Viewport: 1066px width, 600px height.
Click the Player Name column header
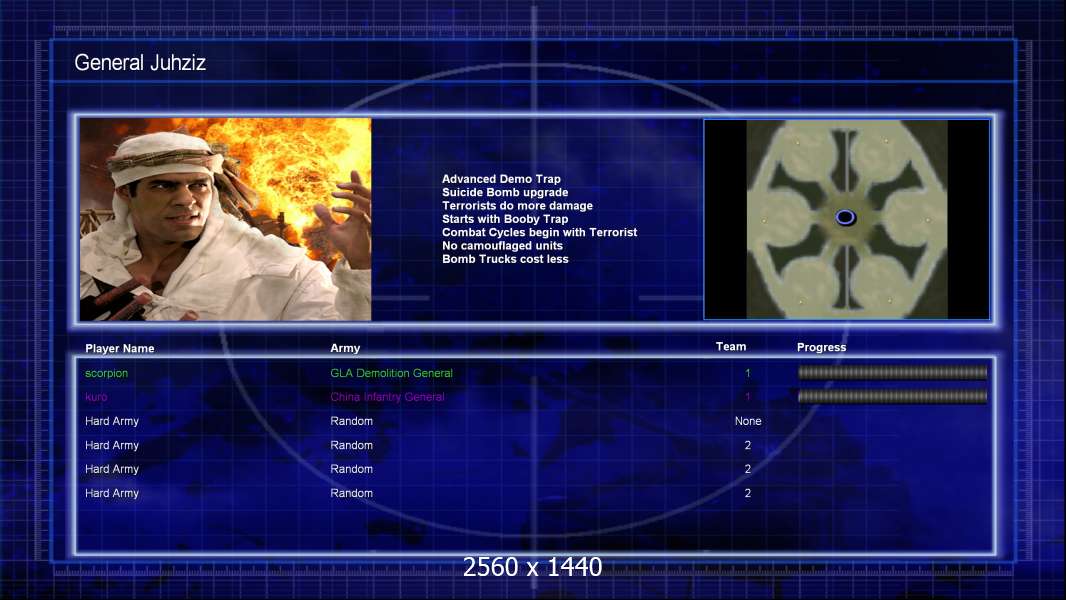point(120,349)
